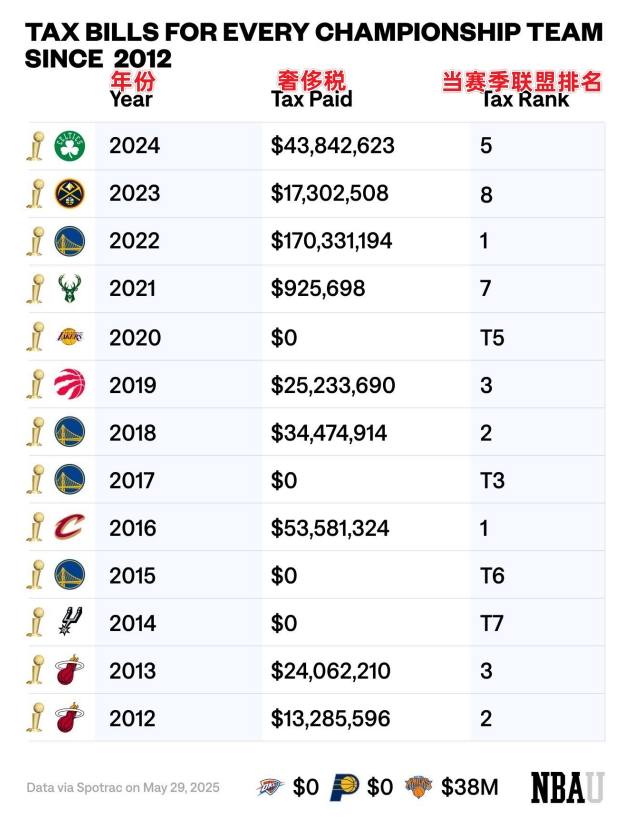Click the Boston Celtics logo in 2024 row
Viewport: 631px width, 826px height.
pyautogui.click(x=70, y=146)
